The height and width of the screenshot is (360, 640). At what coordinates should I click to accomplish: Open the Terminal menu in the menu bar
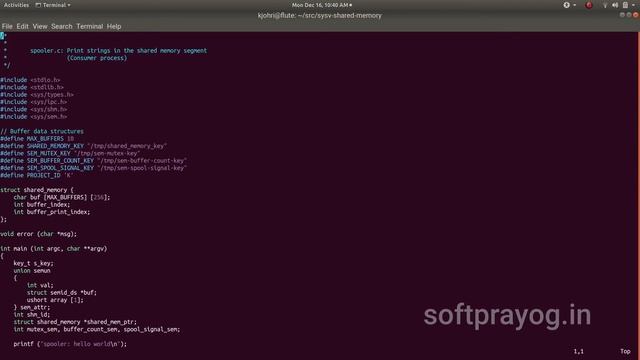[x=90, y=27]
